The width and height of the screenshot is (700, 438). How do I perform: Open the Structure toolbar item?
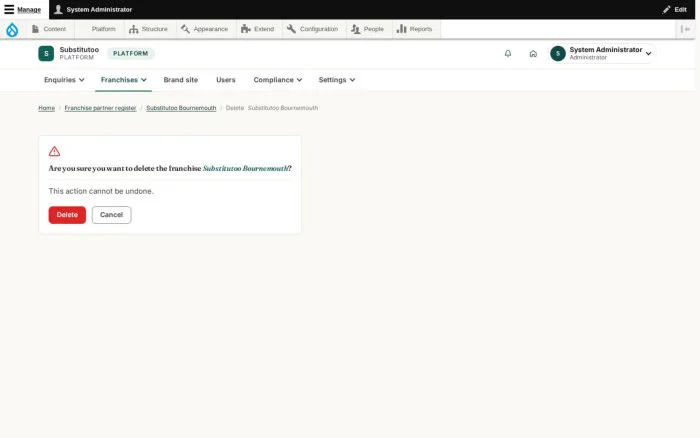pyautogui.click(x=148, y=29)
